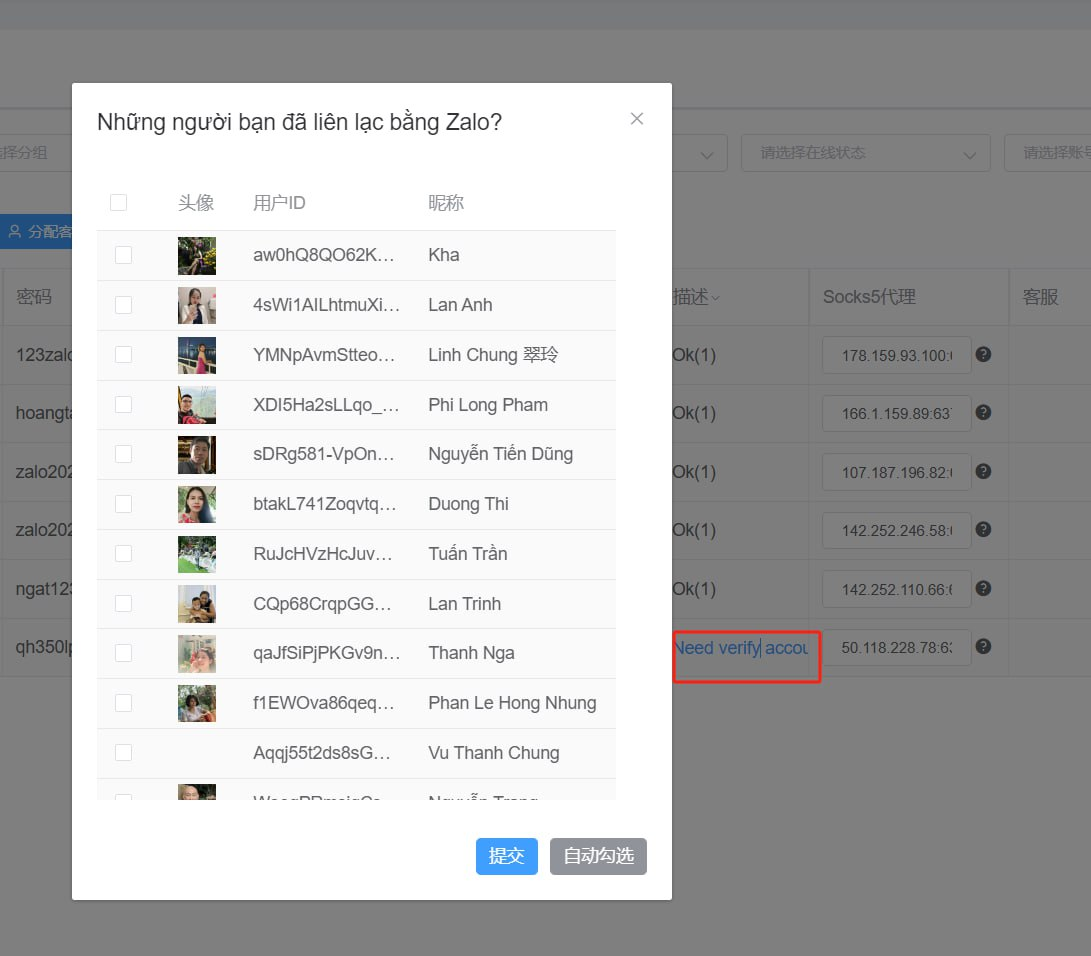
Task: Click help icon beside proxy 166.1.159.89
Action: click(x=983, y=412)
